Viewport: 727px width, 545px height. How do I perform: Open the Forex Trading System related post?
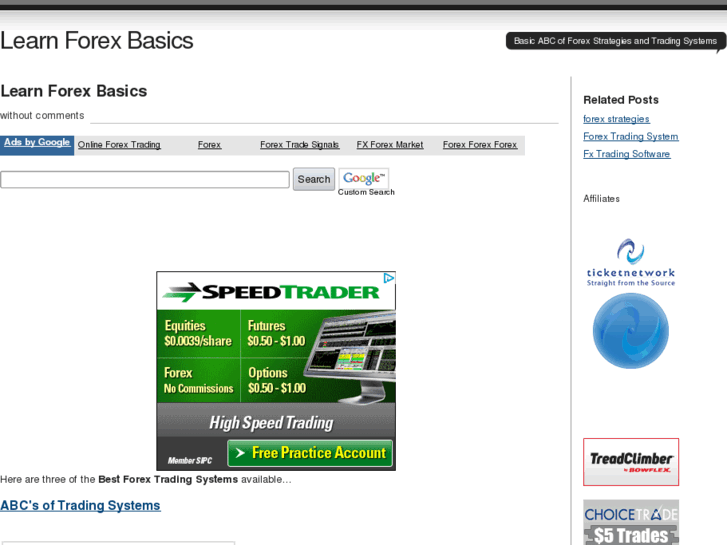(x=631, y=136)
